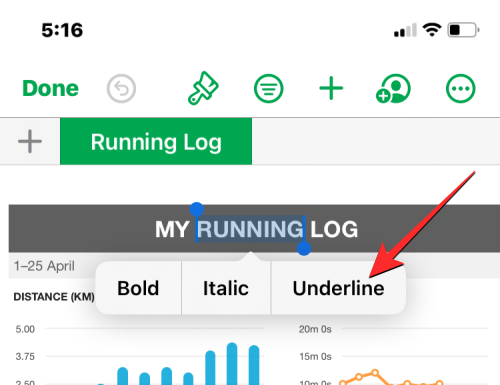Screen dimensions: 500x385
Task: Tap the tallest blue distance bar
Action: click(x=232, y=363)
